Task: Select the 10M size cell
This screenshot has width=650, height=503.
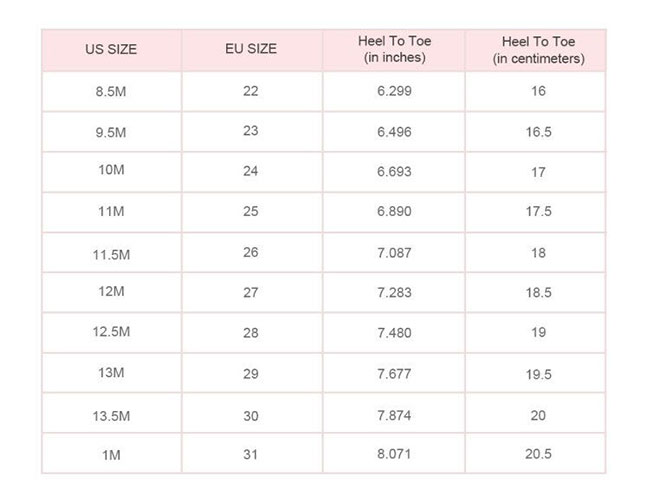Action: (x=111, y=172)
